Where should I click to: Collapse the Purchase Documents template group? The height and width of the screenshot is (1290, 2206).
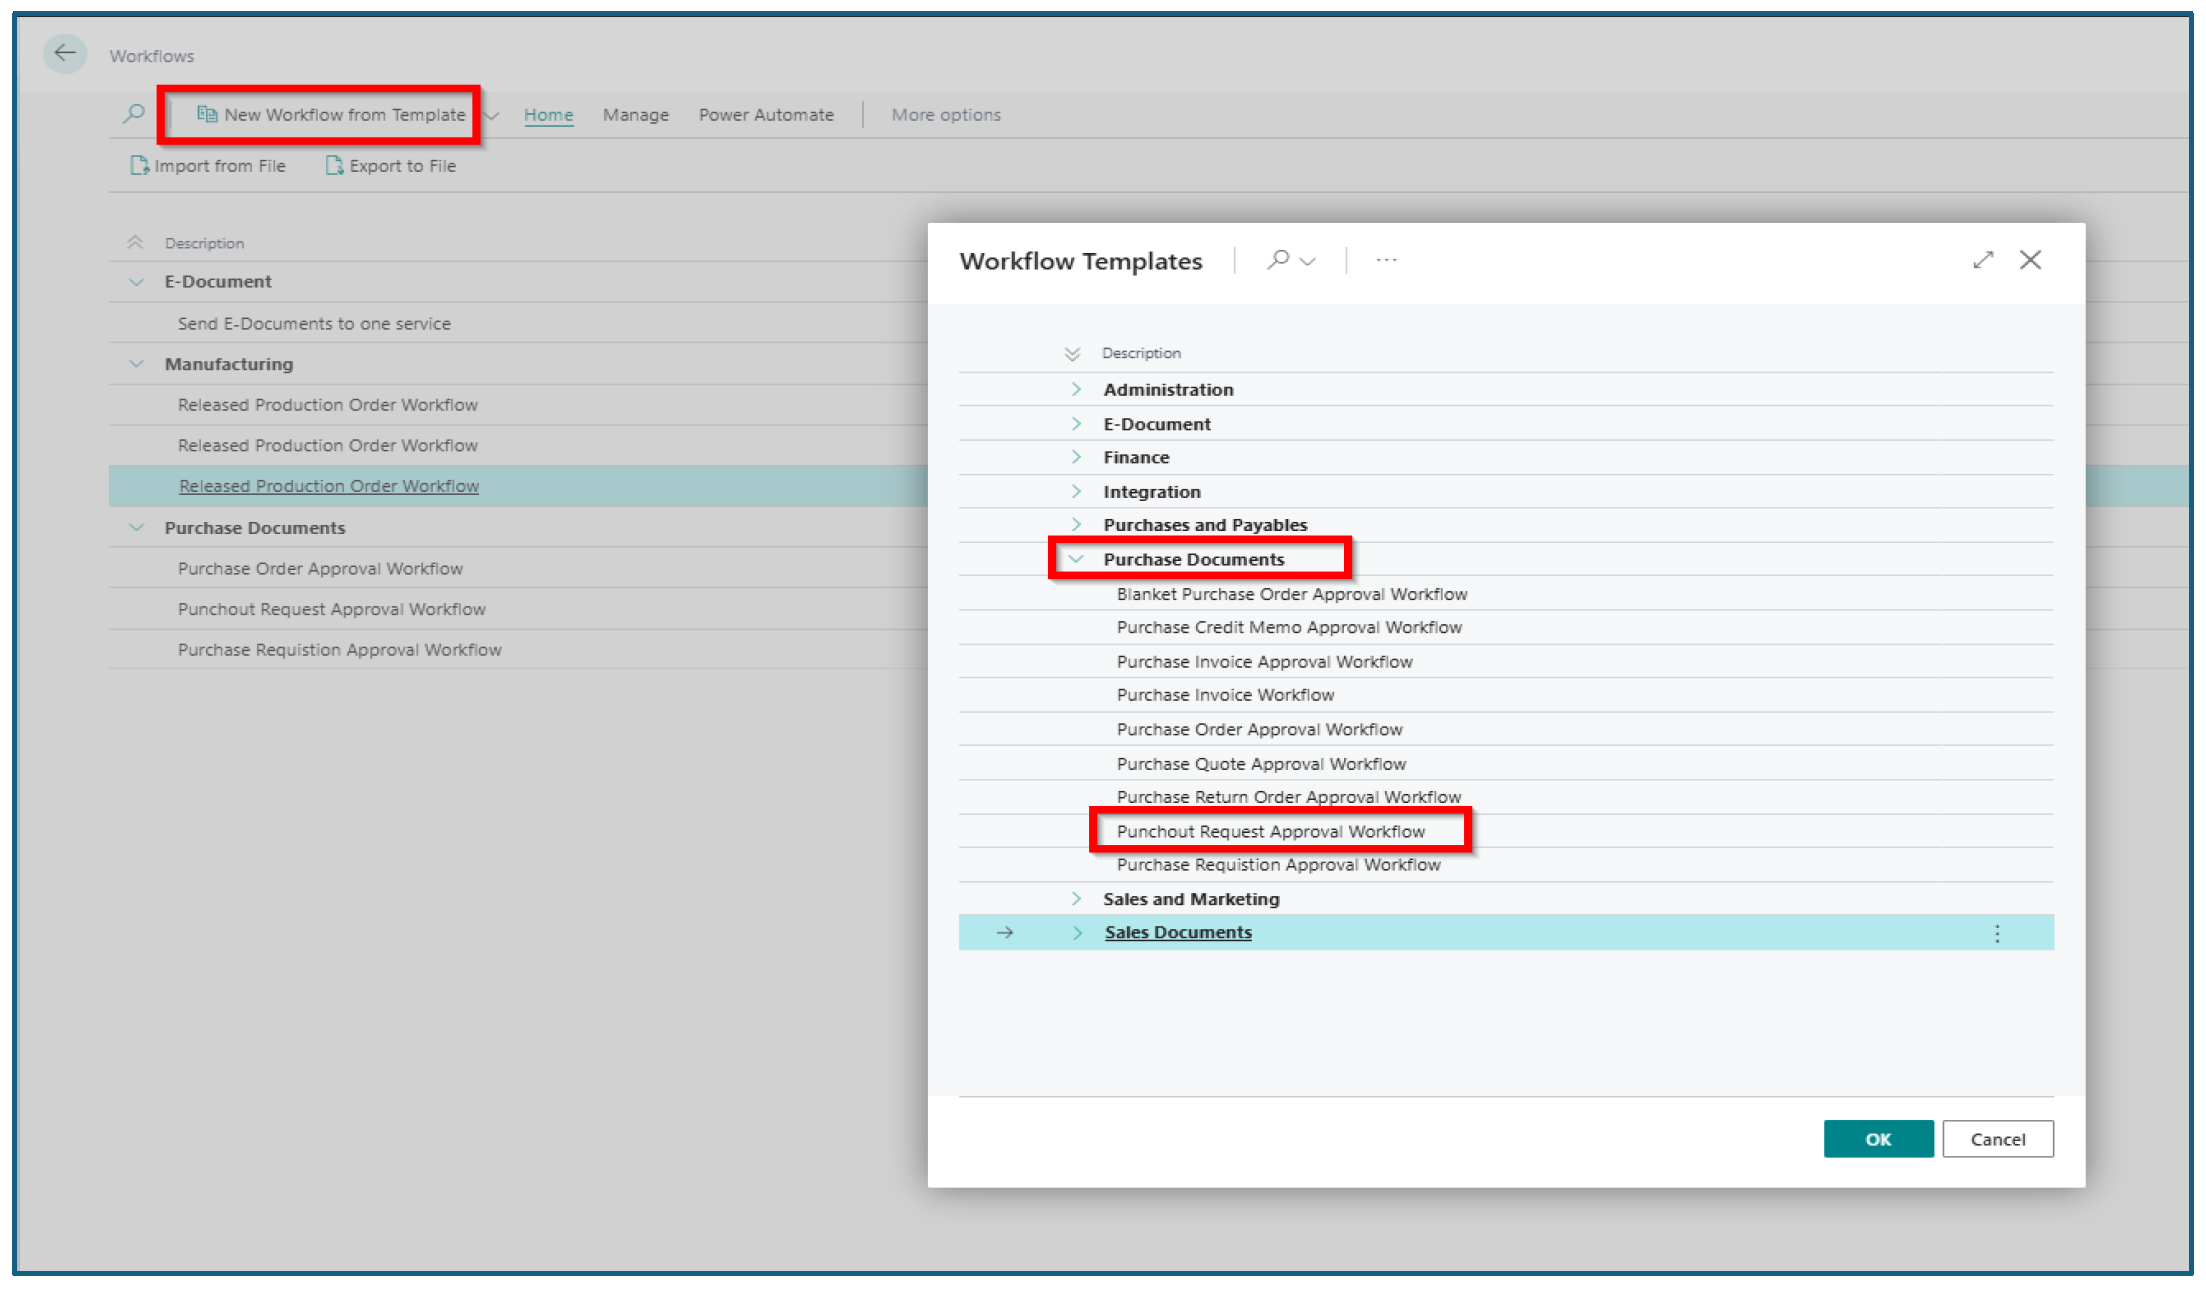pos(1076,559)
